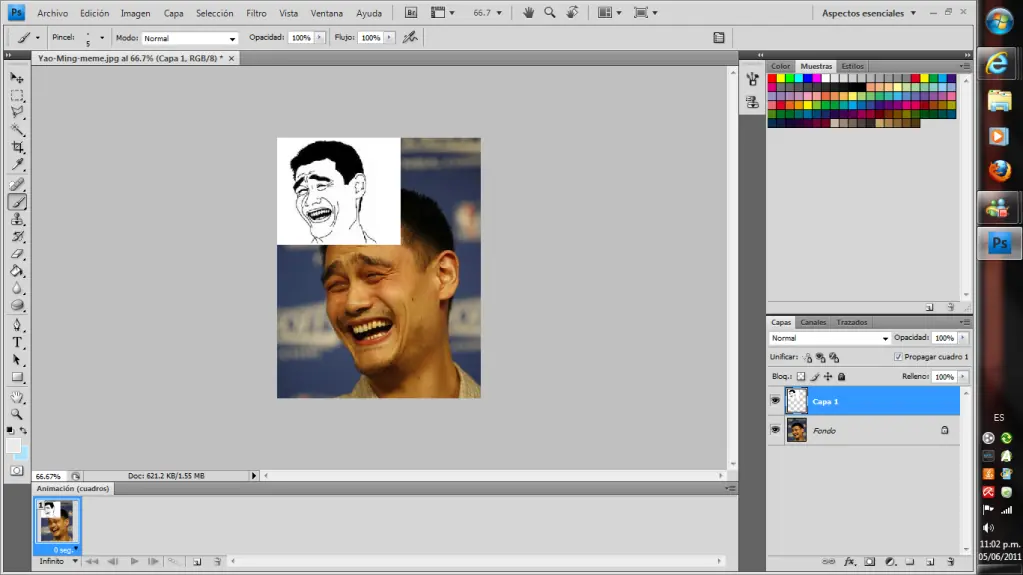Hide the Capa 1 layer
The image size is (1023, 575).
(775, 401)
